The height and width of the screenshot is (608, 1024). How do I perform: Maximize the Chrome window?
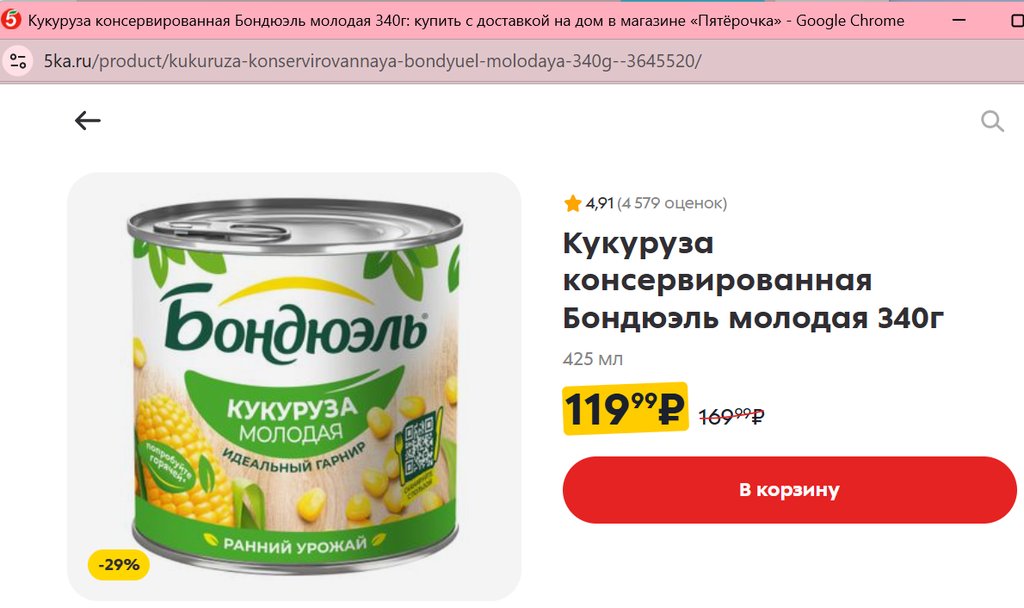(1017, 20)
